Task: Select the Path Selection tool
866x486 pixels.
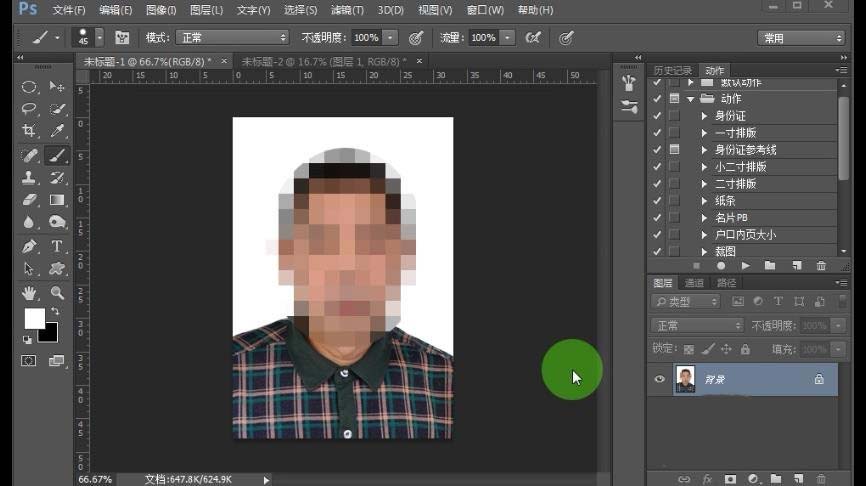Action: click(29, 269)
